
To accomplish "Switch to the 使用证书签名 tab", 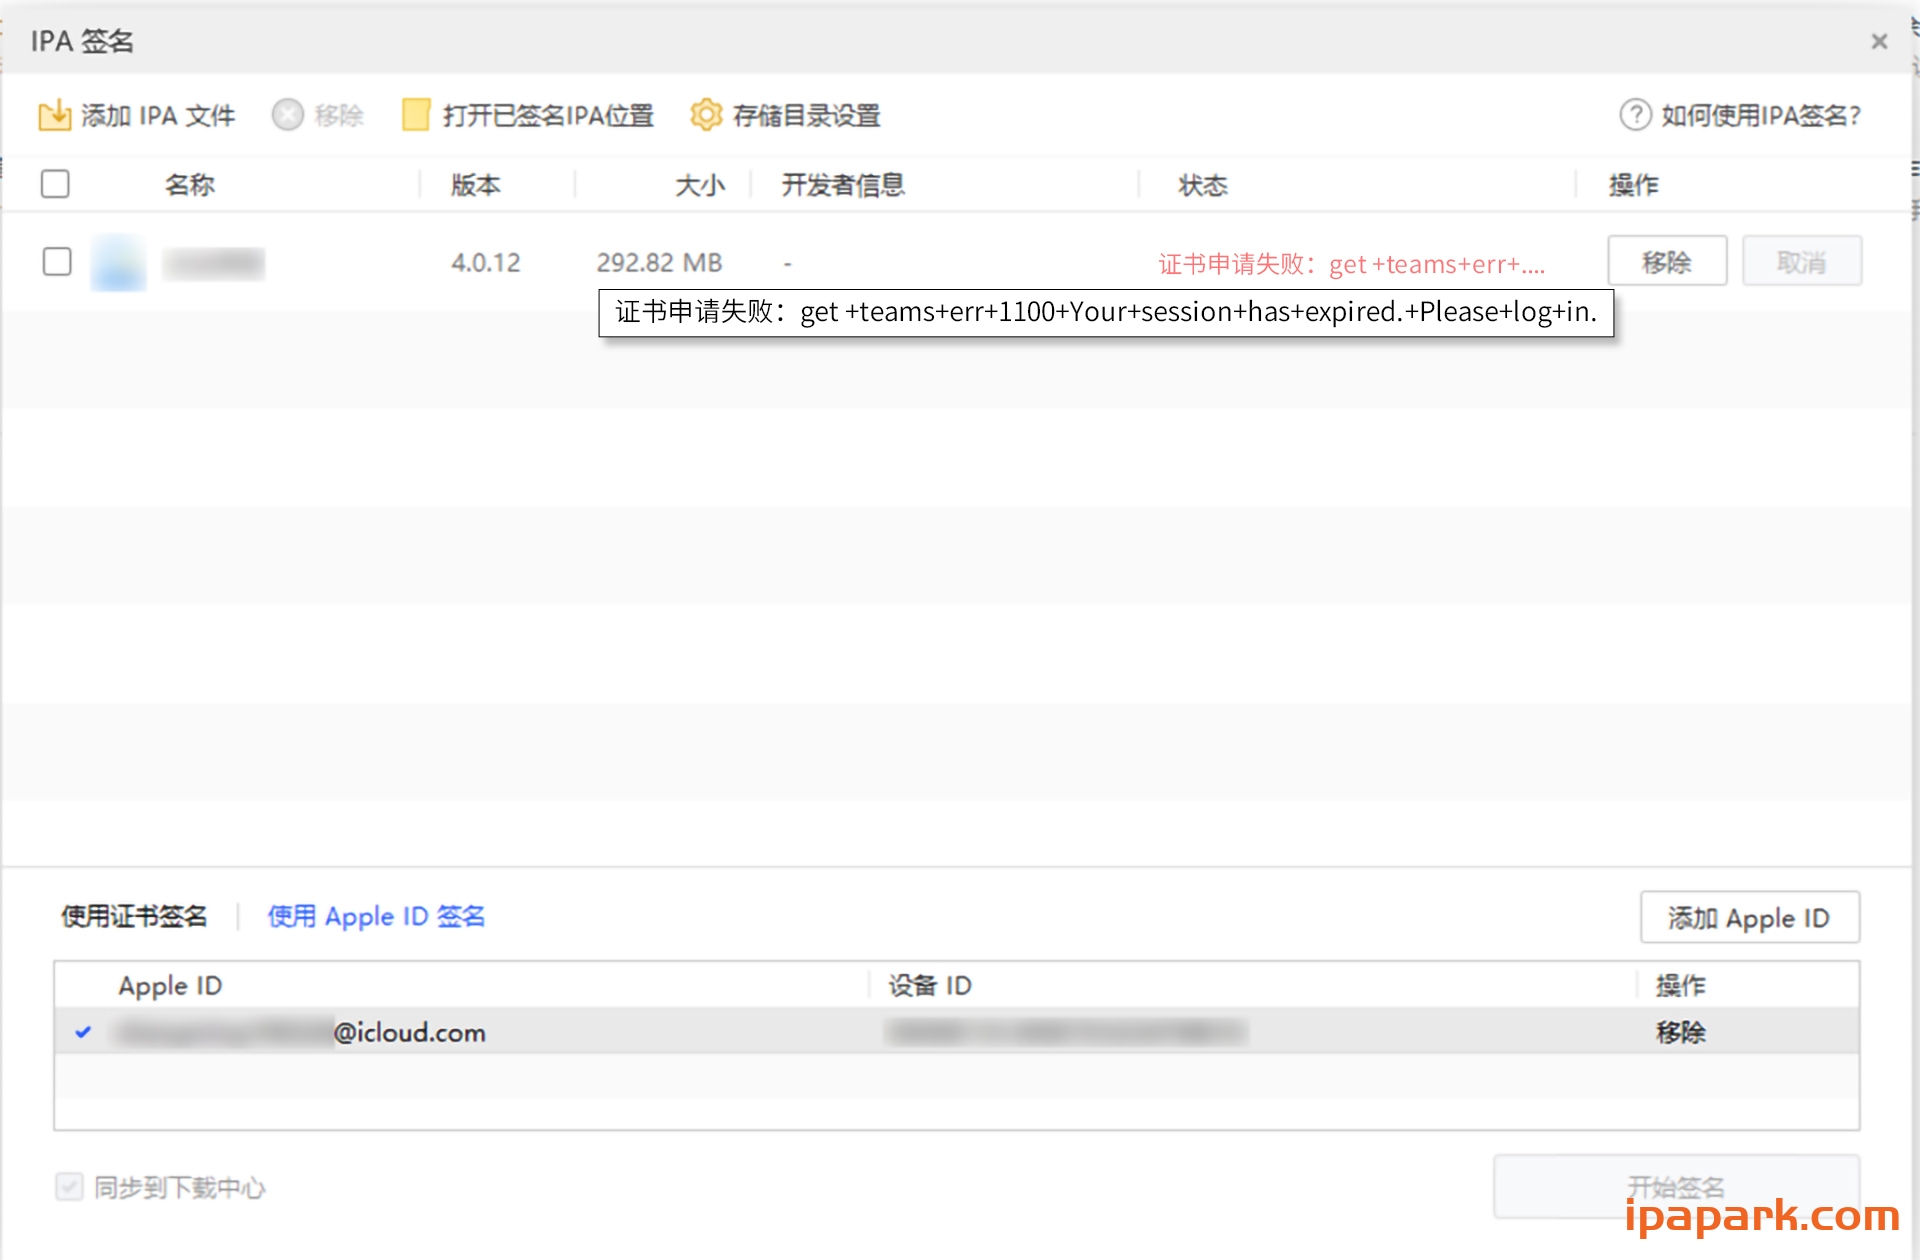I will pos(134,916).
